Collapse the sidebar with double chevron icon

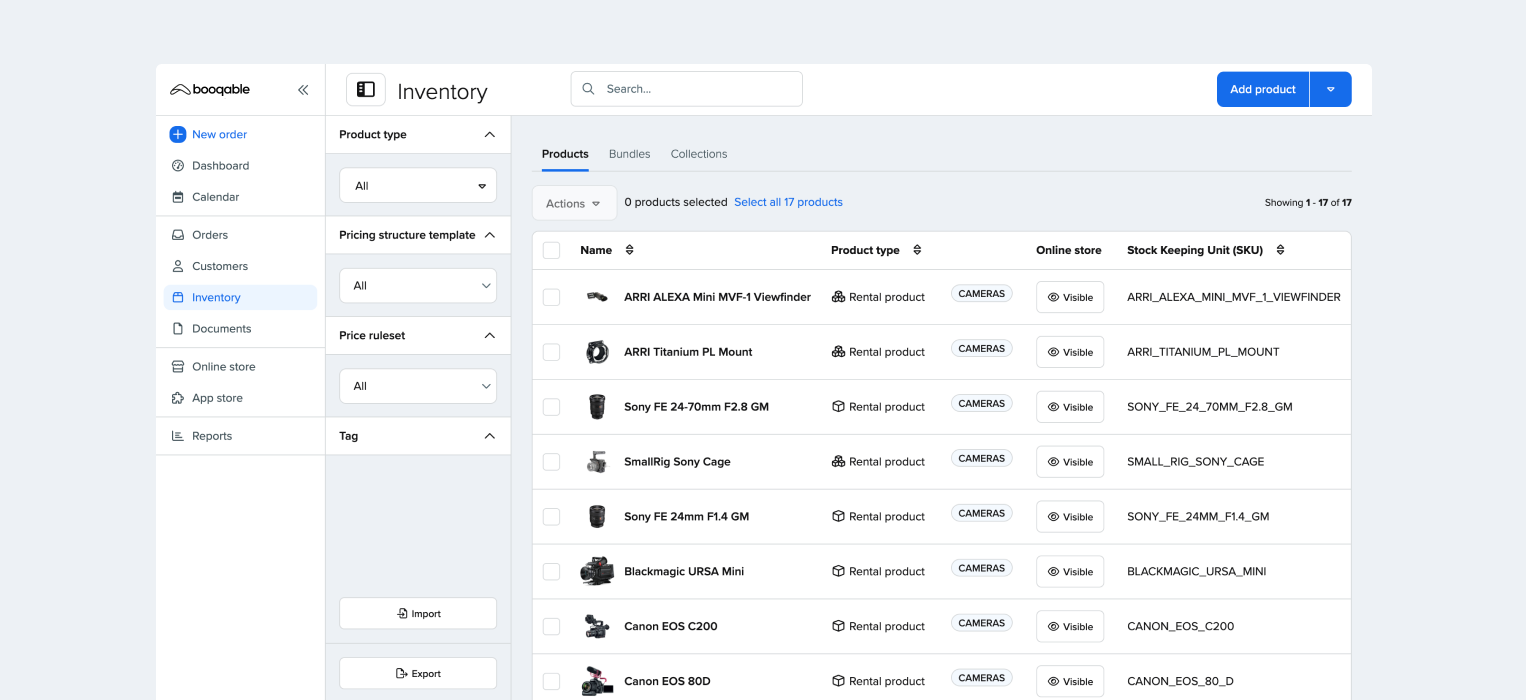(x=303, y=90)
